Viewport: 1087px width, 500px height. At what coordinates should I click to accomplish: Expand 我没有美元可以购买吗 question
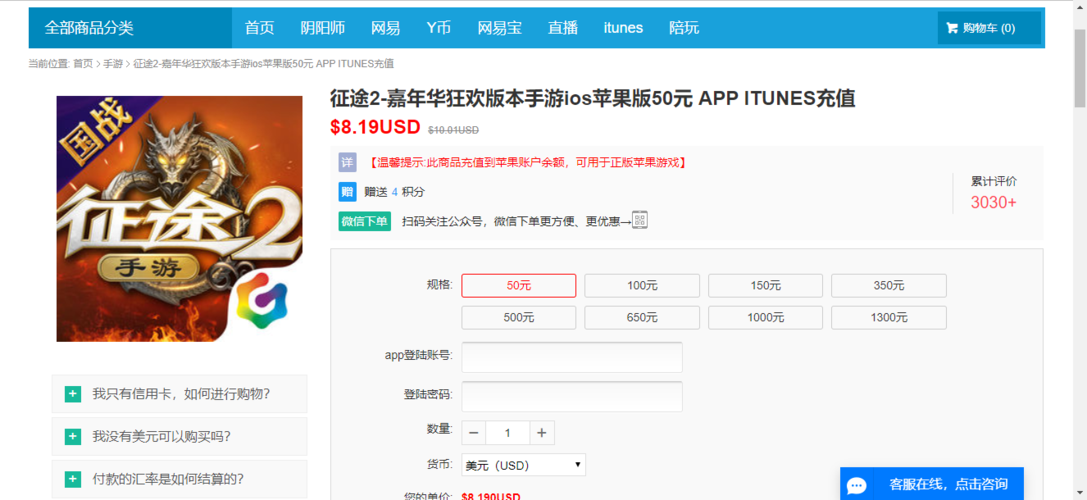pos(180,437)
